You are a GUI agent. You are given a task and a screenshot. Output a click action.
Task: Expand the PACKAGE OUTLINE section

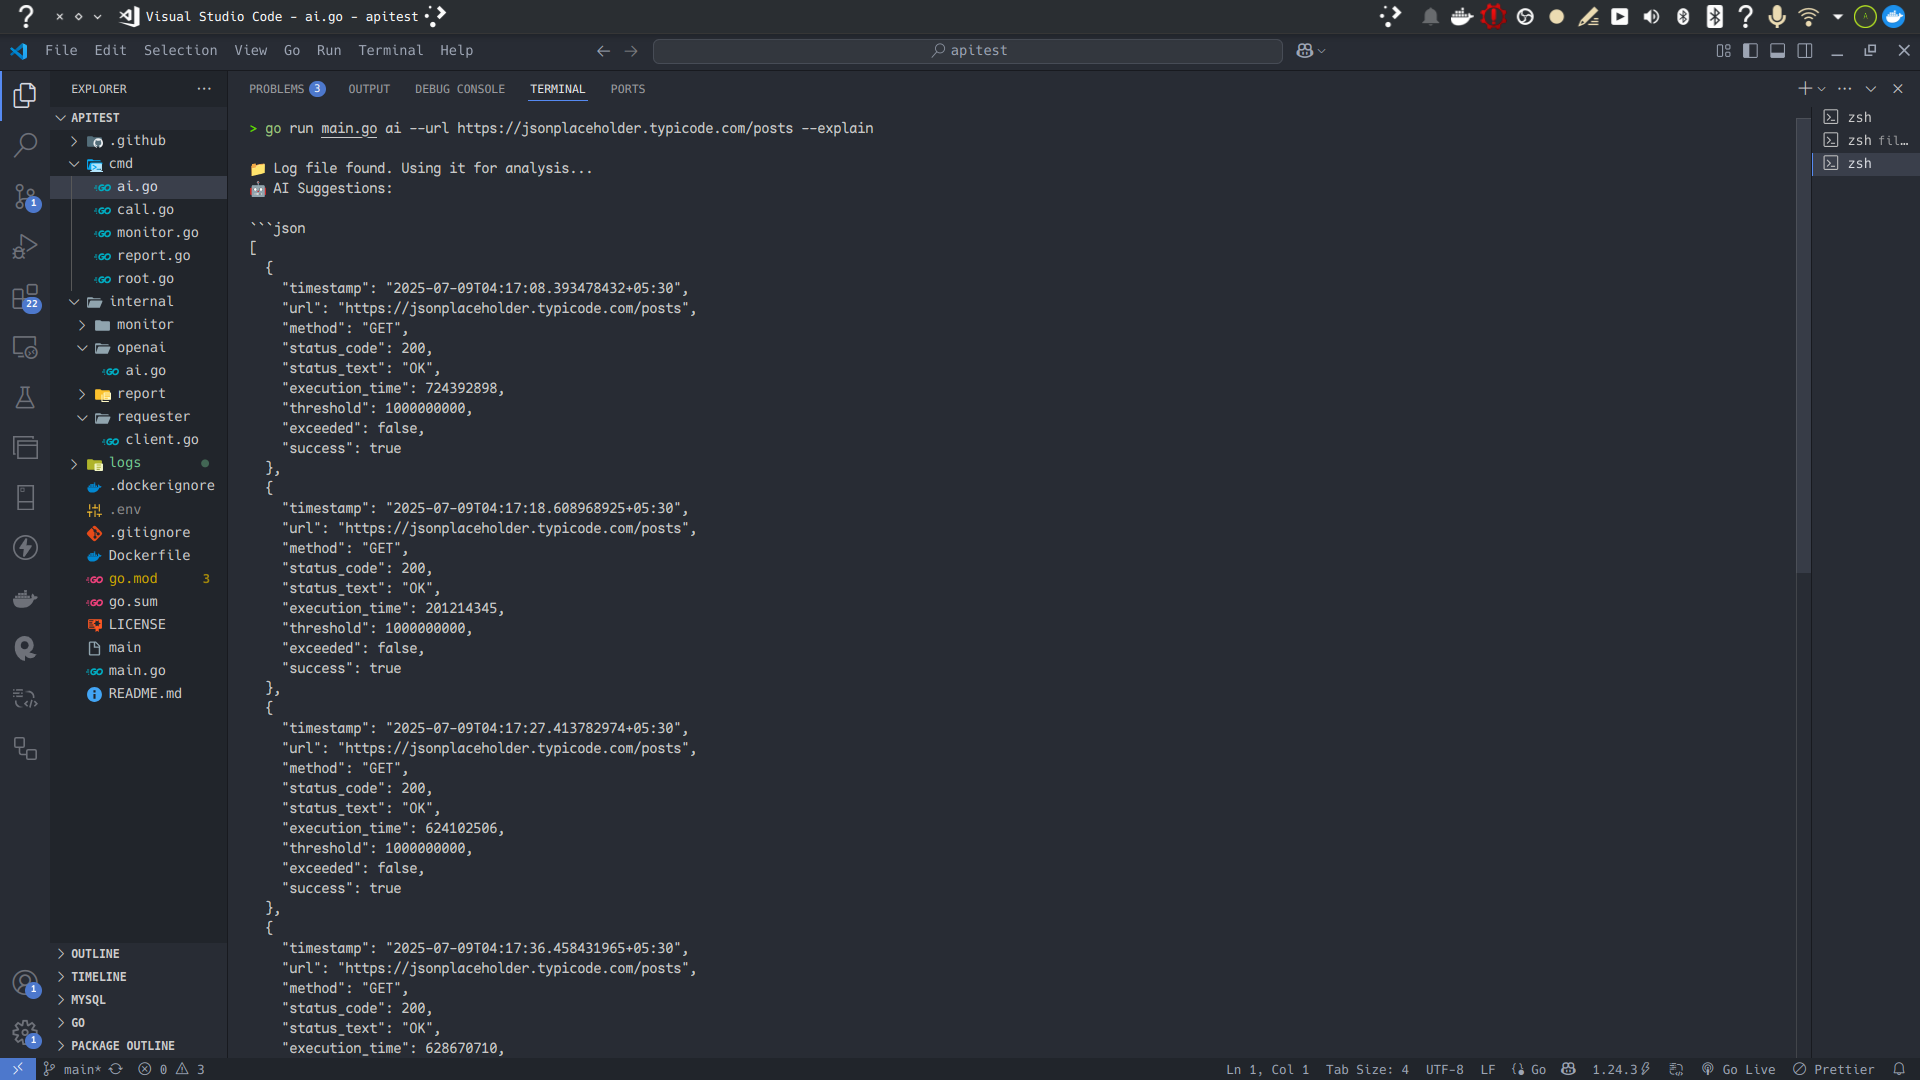point(140,1046)
